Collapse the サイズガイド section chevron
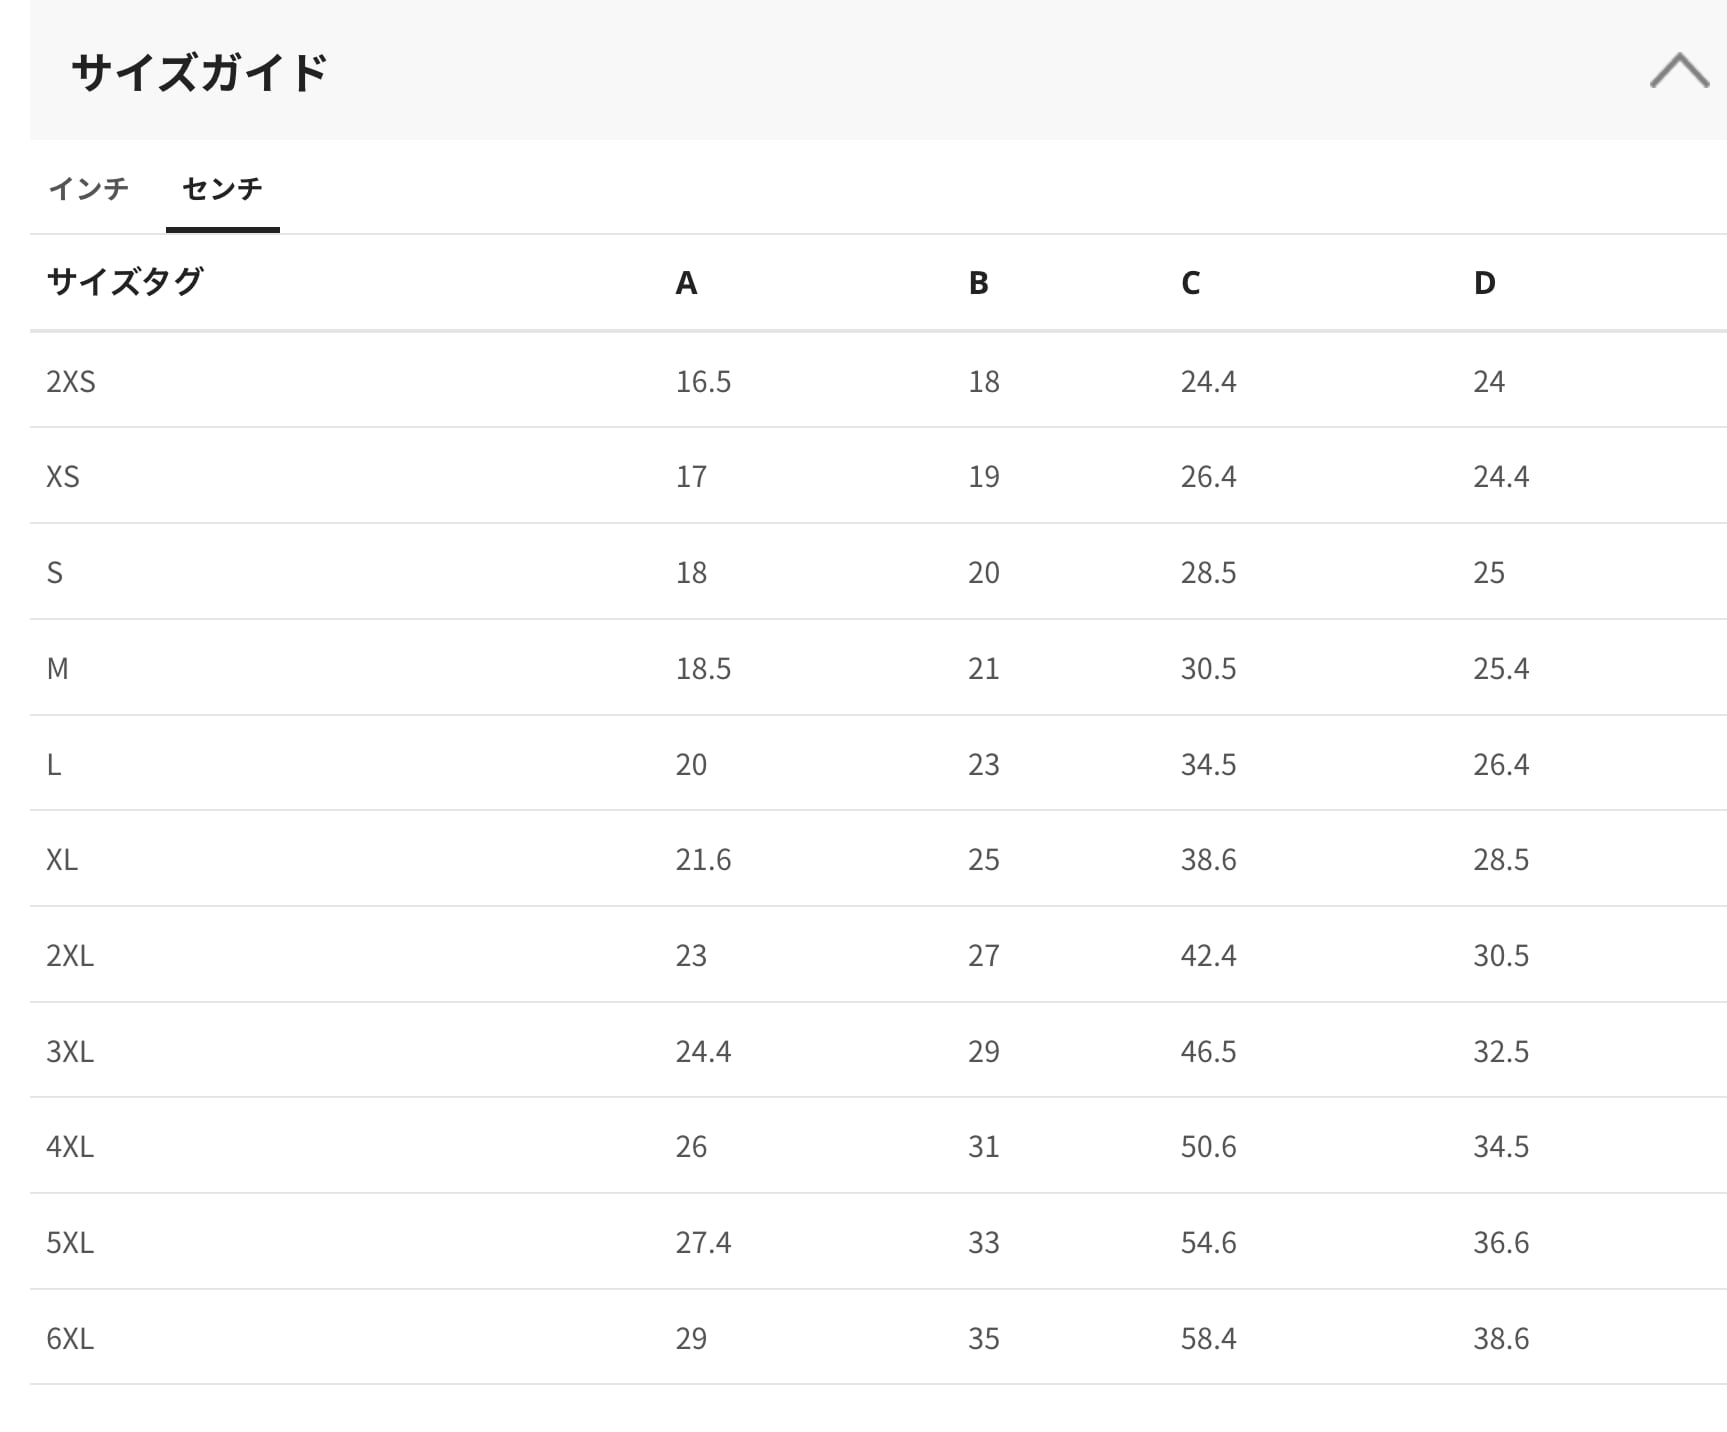Image resolution: width=1727 pixels, height=1432 pixels. click(1678, 71)
